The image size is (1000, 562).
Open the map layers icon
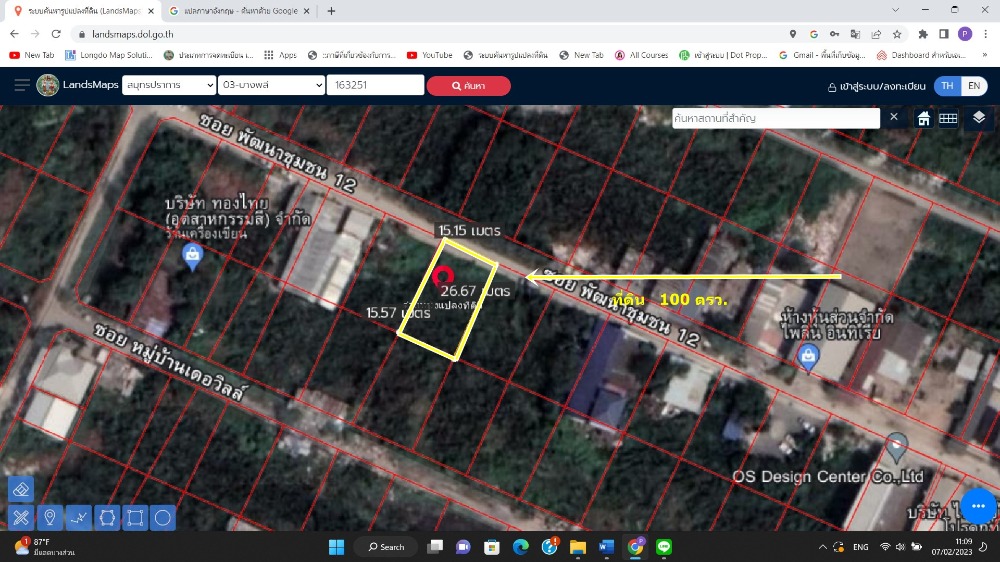[x=979, y=118]
